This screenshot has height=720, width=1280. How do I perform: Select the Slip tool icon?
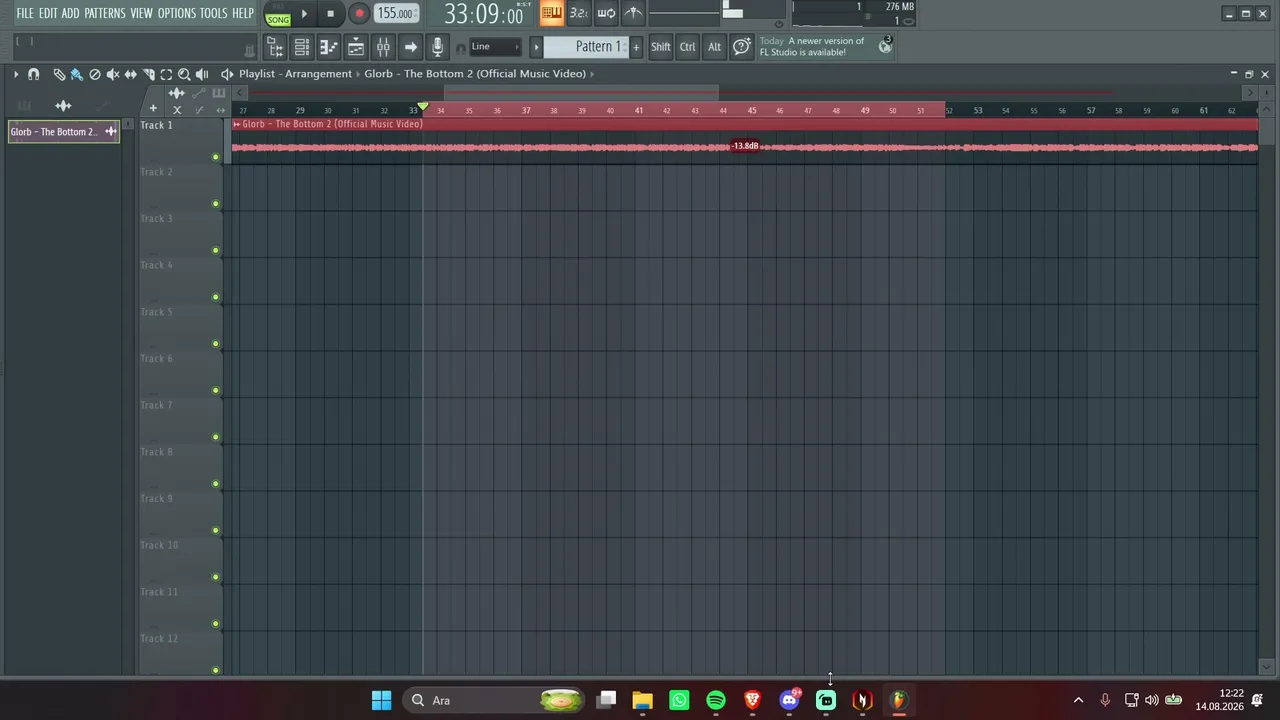tap(131, 74)
